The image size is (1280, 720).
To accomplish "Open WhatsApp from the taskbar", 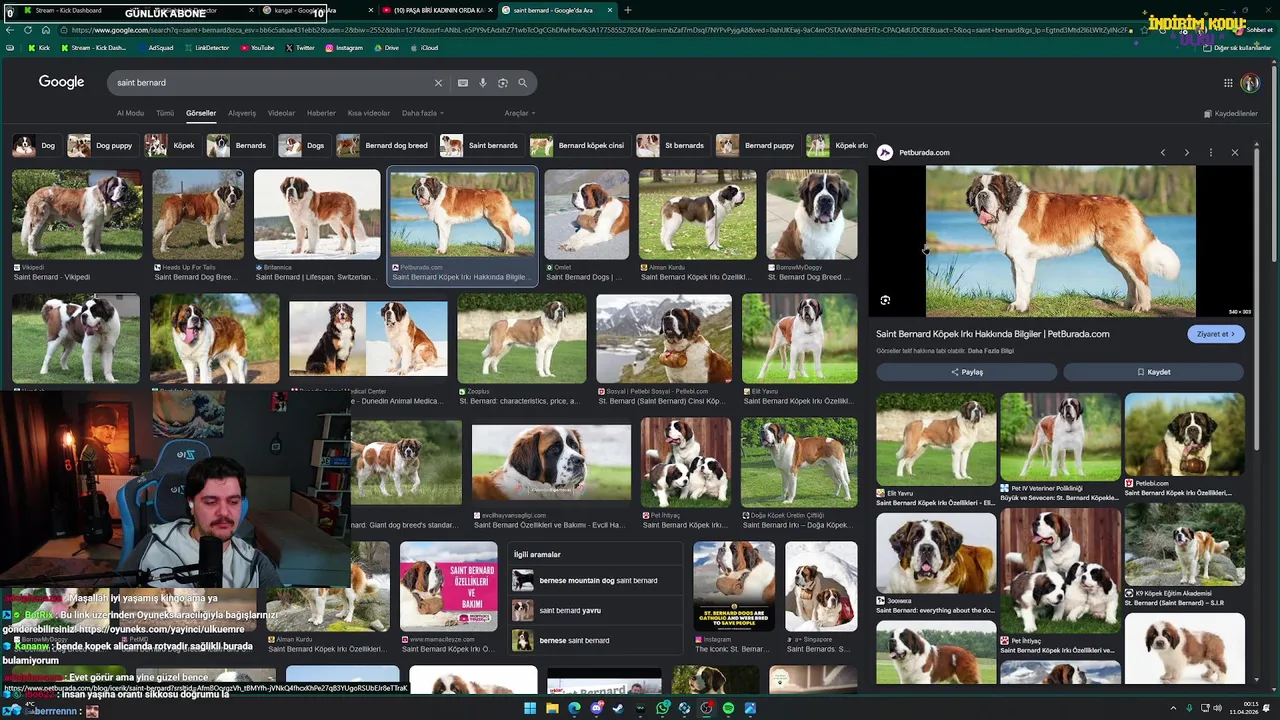I will [662, 709].
